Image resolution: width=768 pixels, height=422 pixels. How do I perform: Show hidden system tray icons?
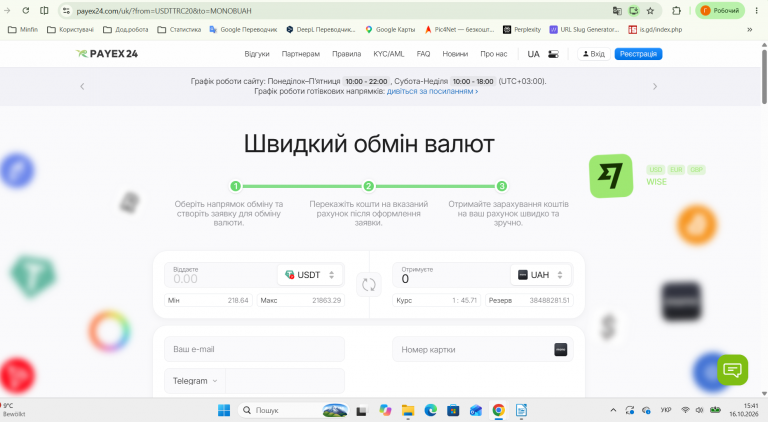pyautogui.click(x=613, y=410)
